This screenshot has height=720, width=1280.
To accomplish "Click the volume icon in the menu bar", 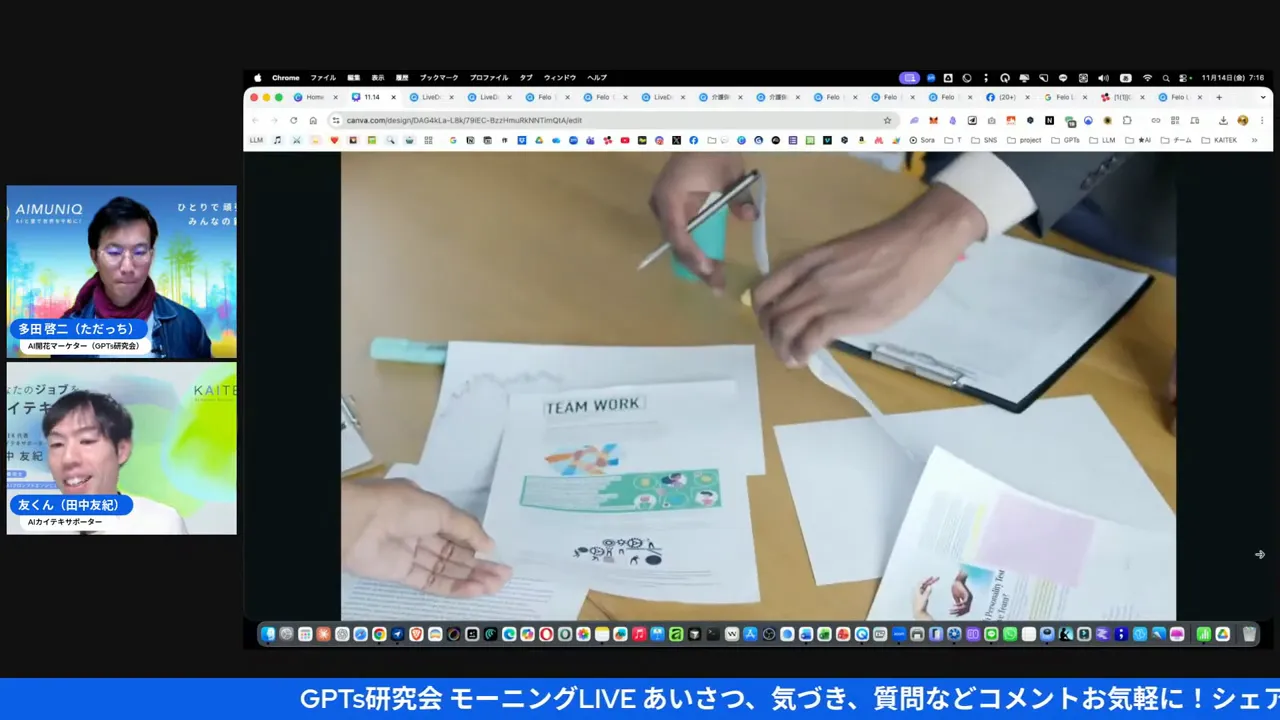I will click(x=1103, y=78).
